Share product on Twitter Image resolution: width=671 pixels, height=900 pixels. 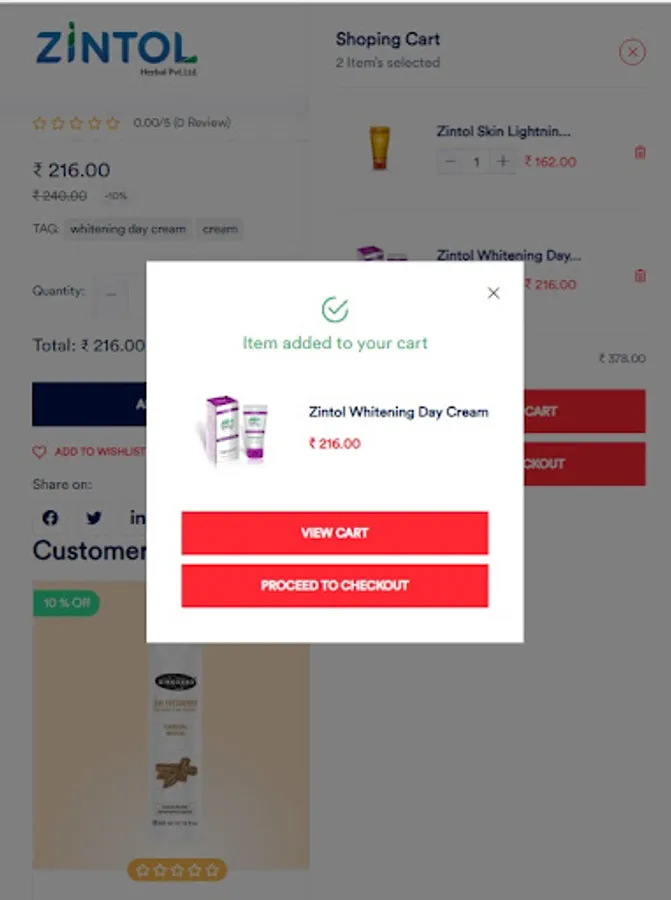pyautogui.click(x=94, y=518)
